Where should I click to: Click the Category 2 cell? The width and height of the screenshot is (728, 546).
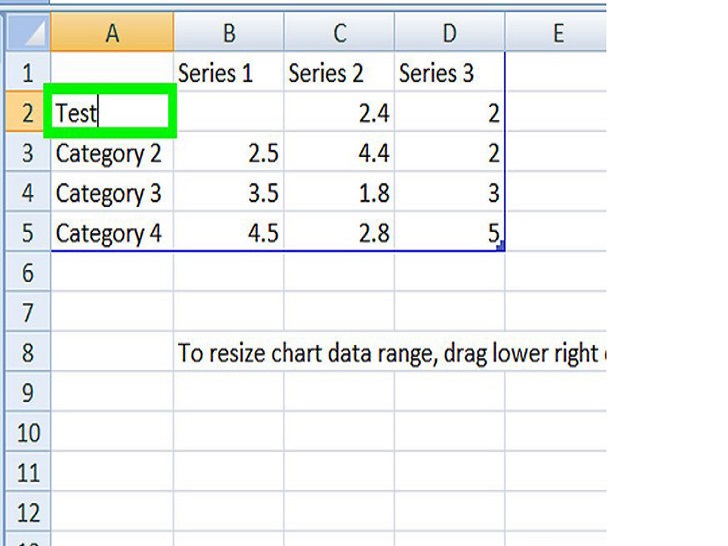point(112,154)
